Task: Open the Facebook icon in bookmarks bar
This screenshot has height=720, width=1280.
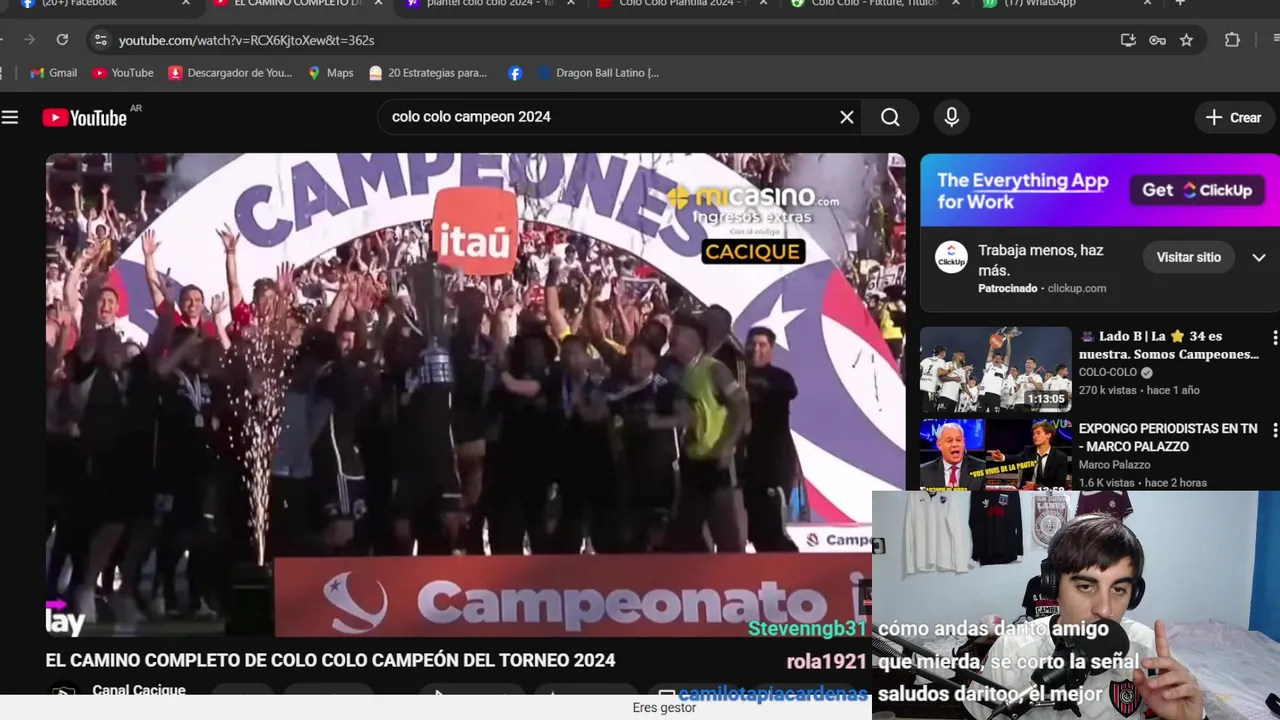Action: [x=515, y=73]
